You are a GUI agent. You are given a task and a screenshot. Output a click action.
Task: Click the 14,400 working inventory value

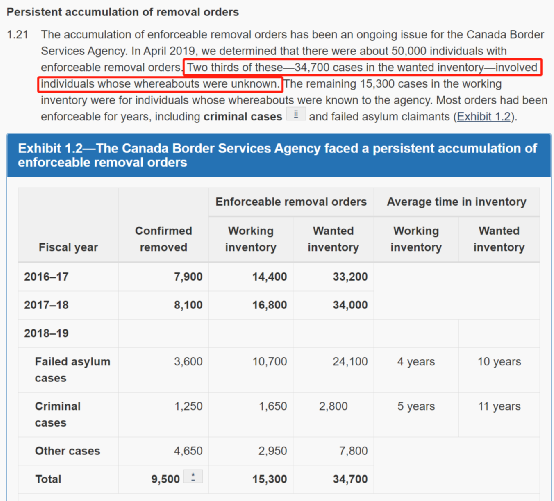coord(269,277)
